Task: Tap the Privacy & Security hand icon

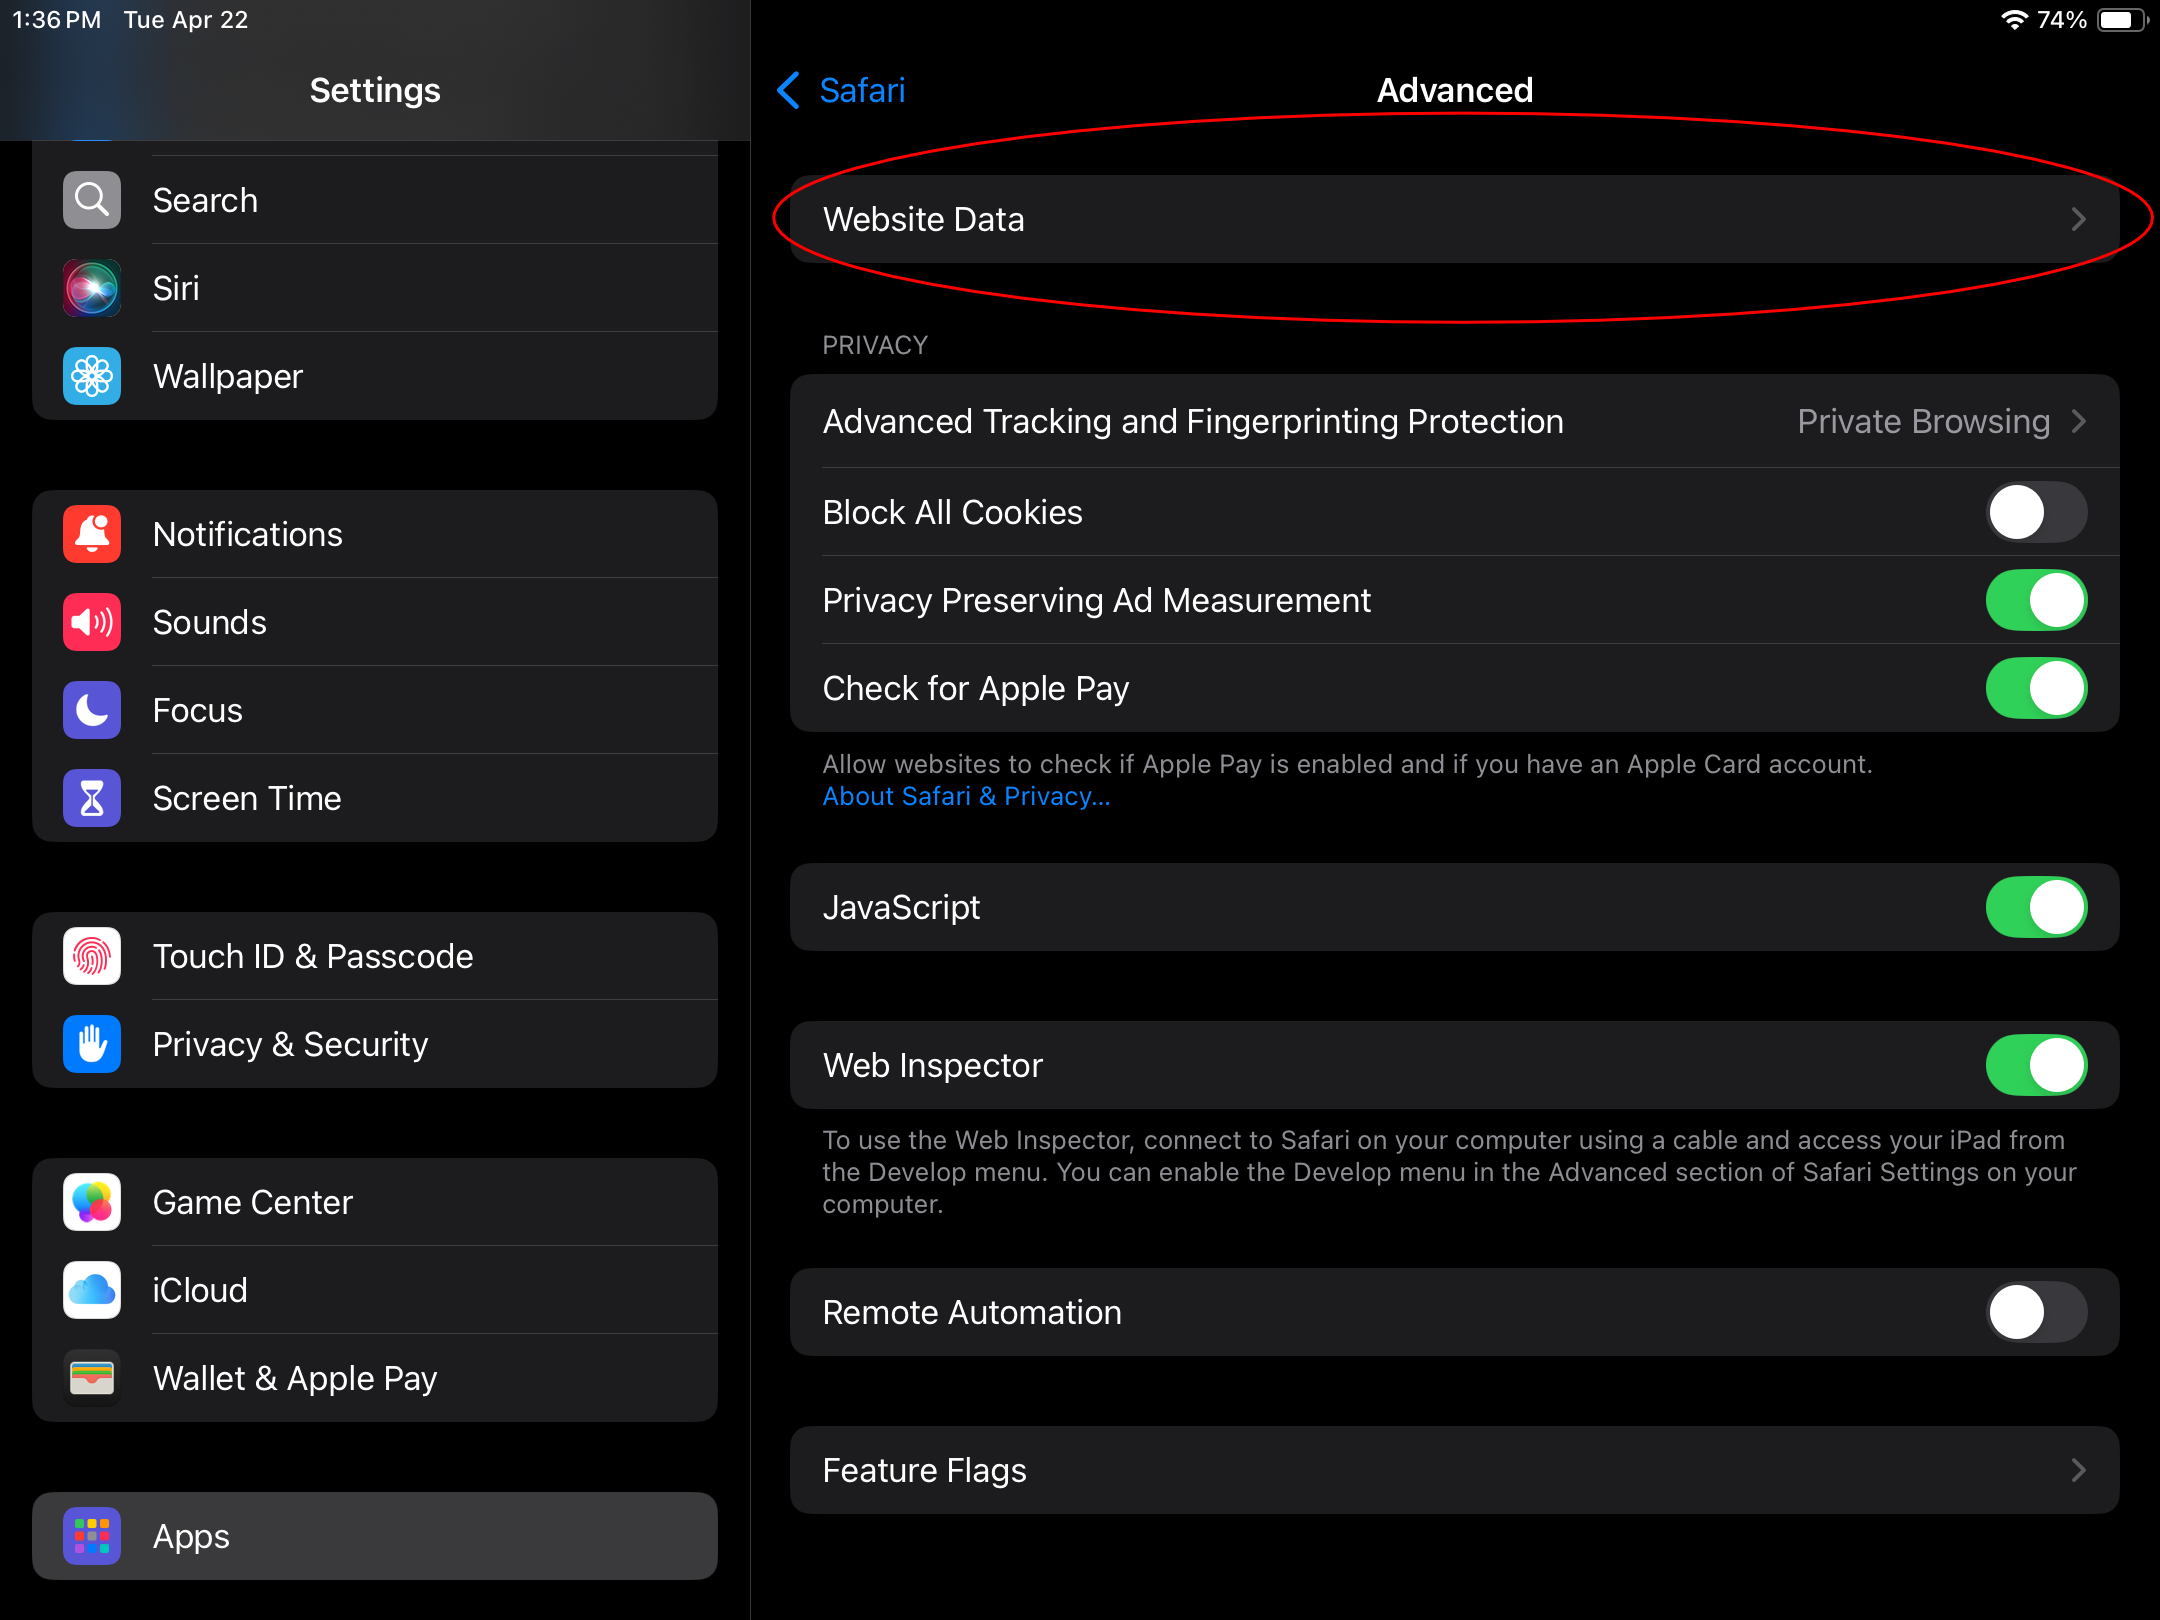Action: point(92,1044)
